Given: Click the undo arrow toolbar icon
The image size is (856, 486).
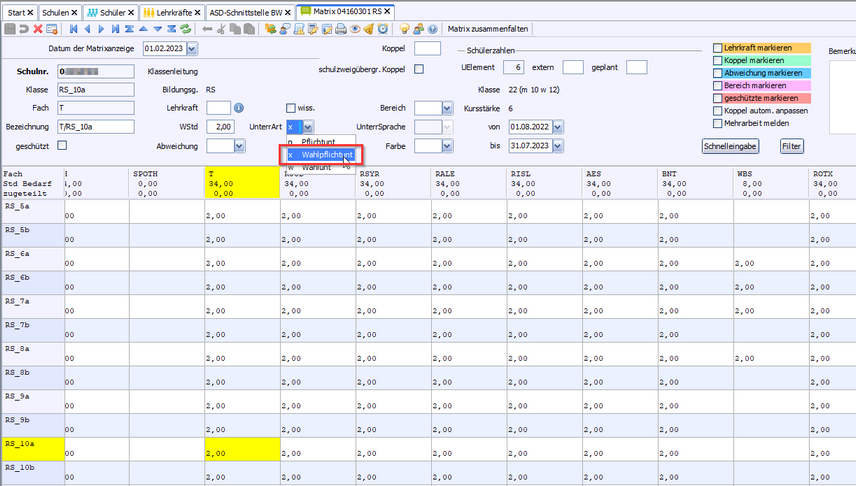Looking at the screenshot, I should click(23, 29).
